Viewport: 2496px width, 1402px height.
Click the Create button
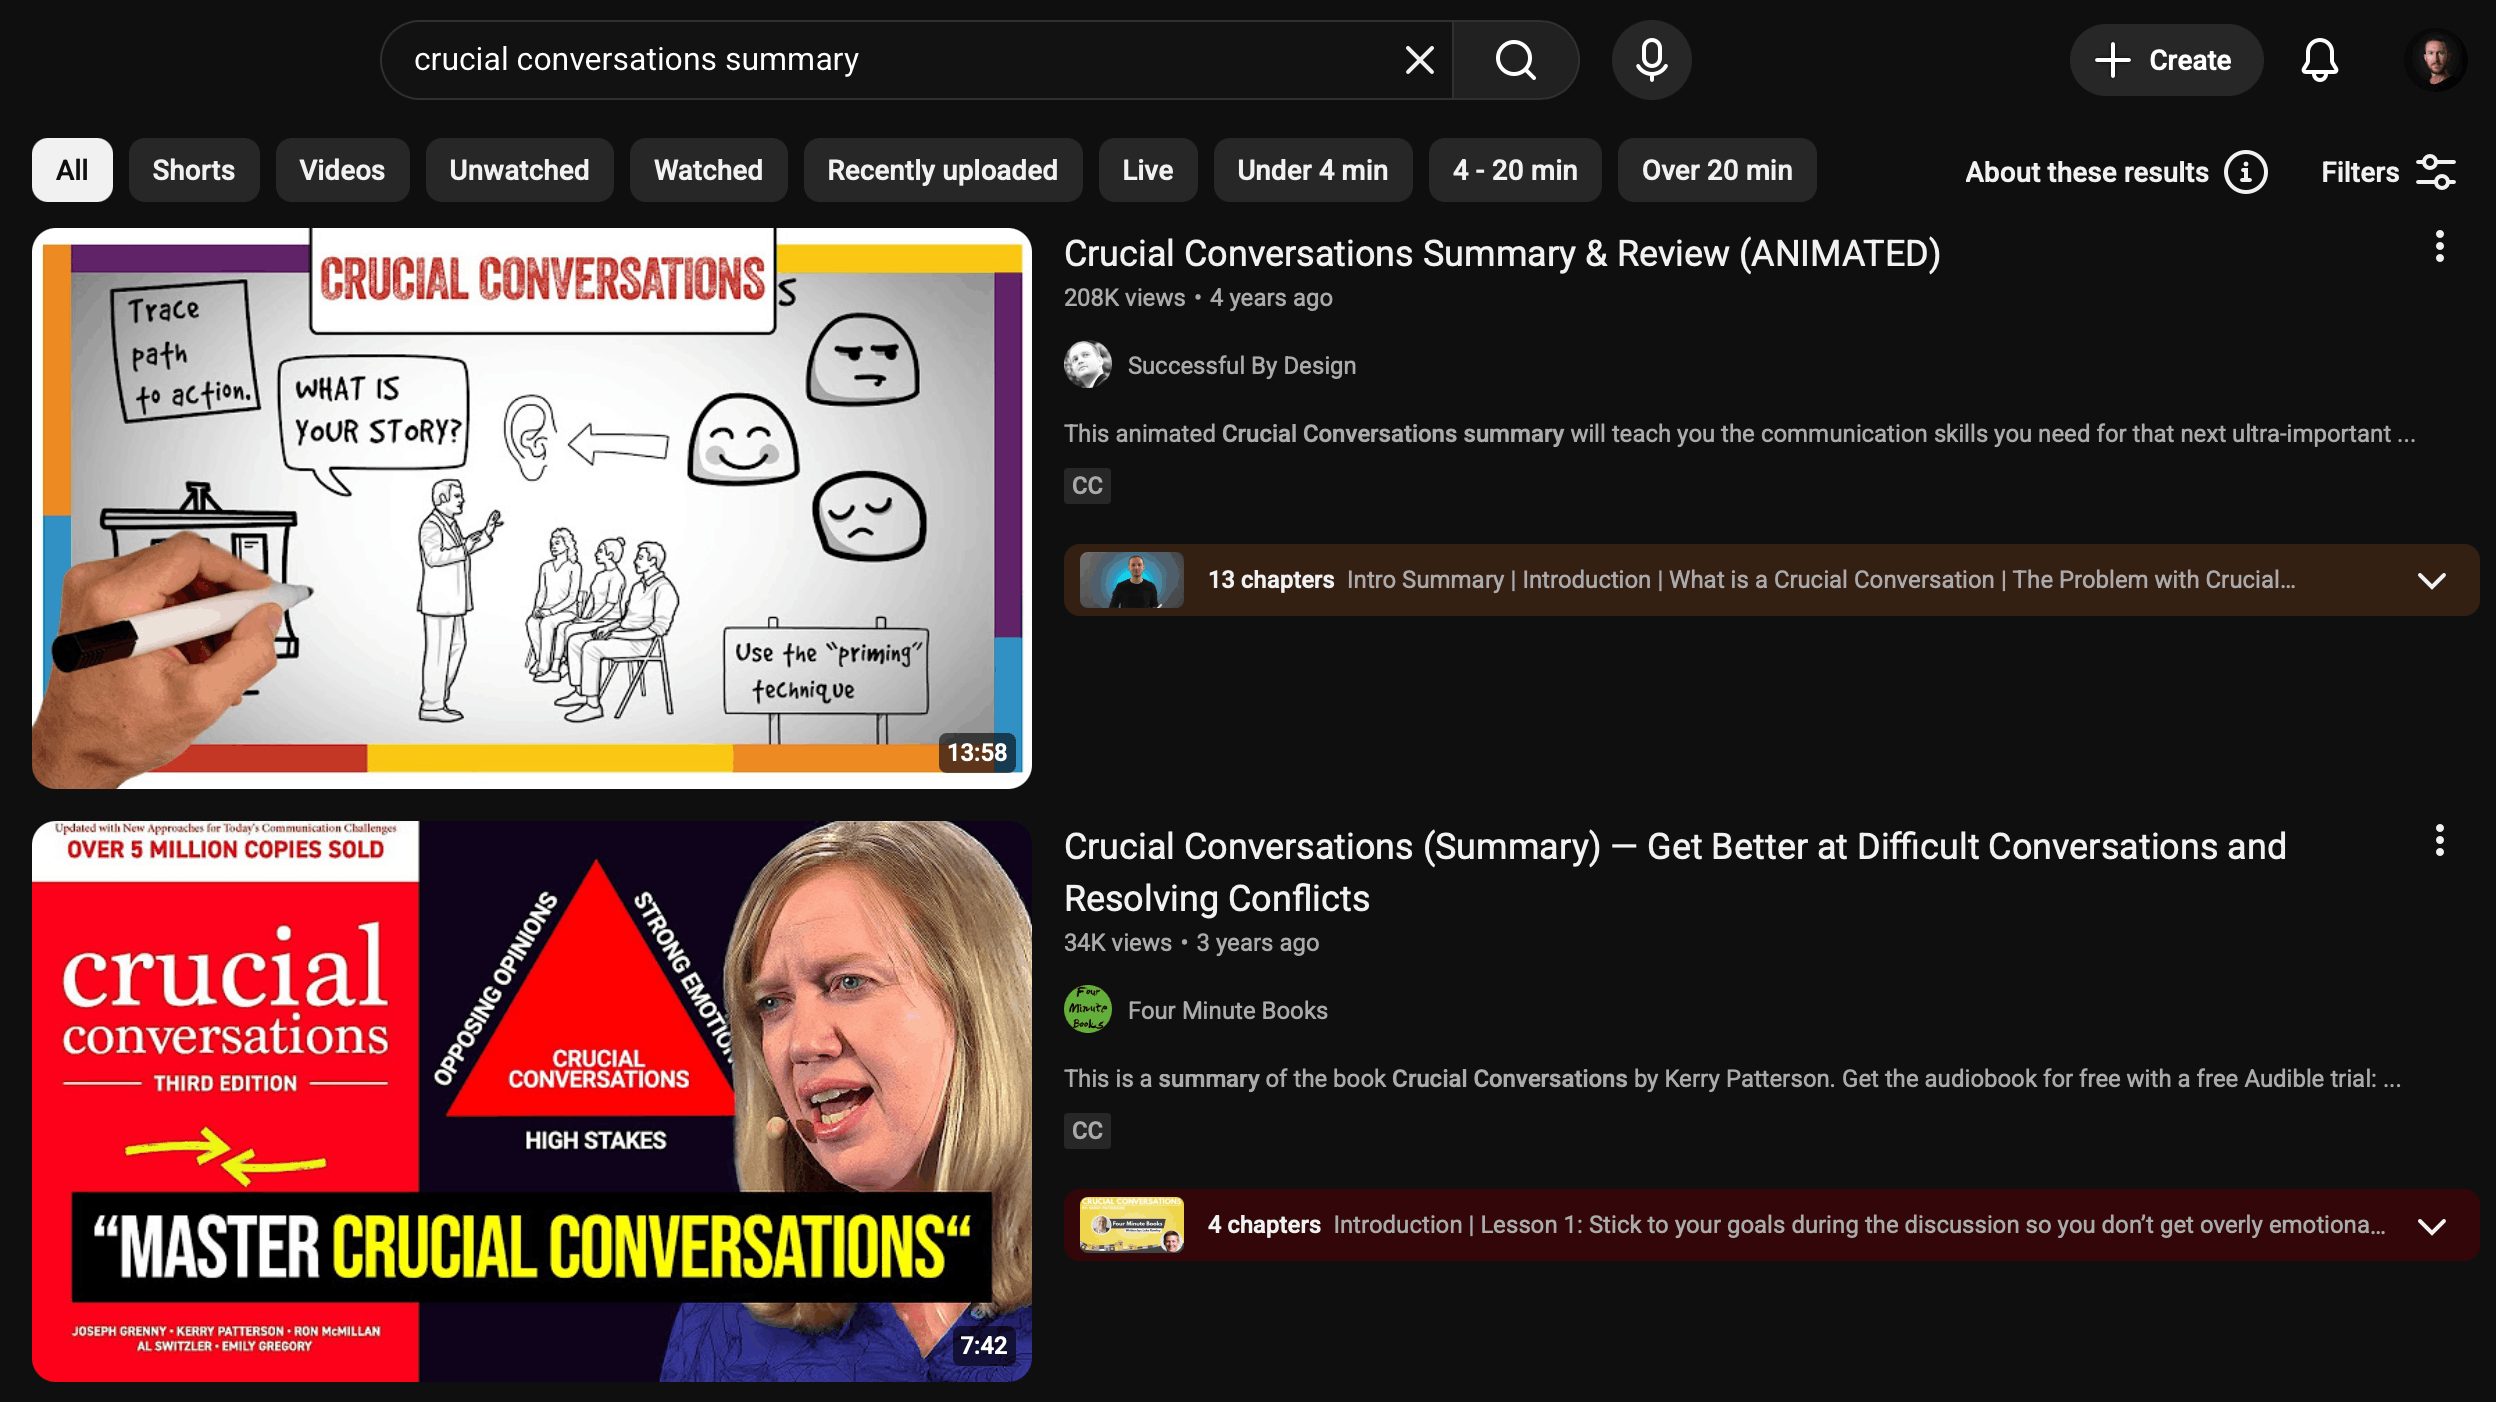[2165, 60]
